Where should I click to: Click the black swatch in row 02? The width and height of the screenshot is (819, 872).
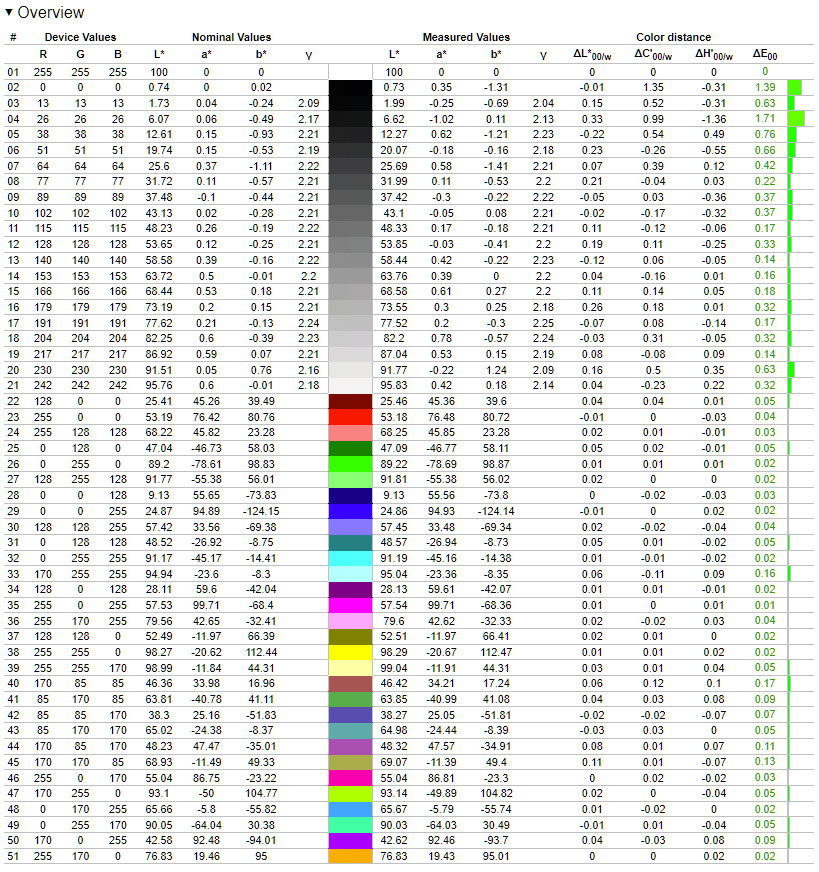tap(350, 88)
